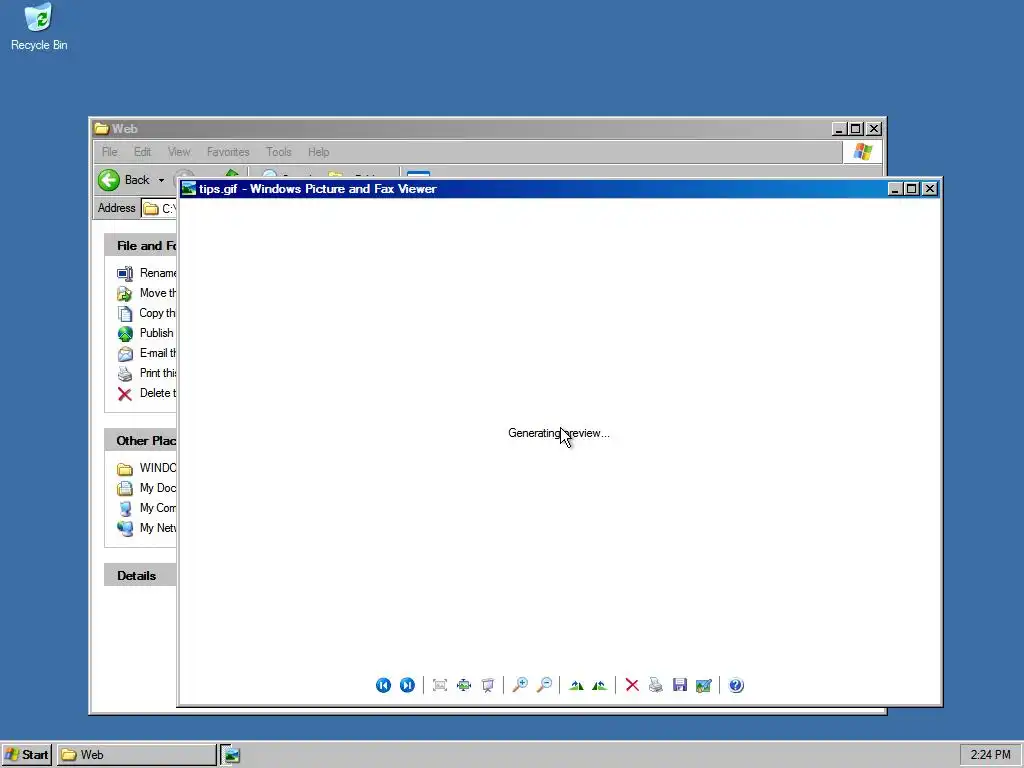Click the Zoom In magnifier icon
Viewport: 1024px width, 768px height.
(x=520, y=685)
